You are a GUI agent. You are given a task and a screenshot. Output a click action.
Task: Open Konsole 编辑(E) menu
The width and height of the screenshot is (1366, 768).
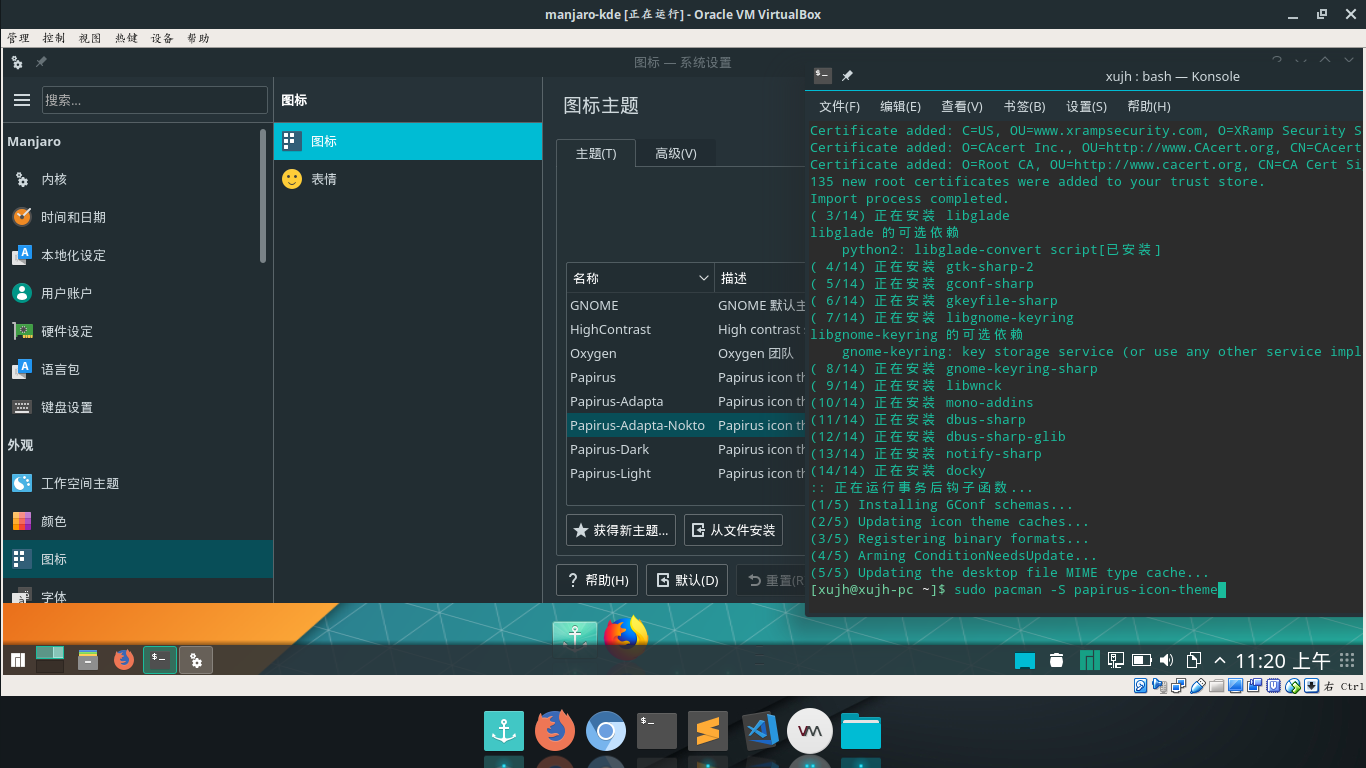[900, 107]
